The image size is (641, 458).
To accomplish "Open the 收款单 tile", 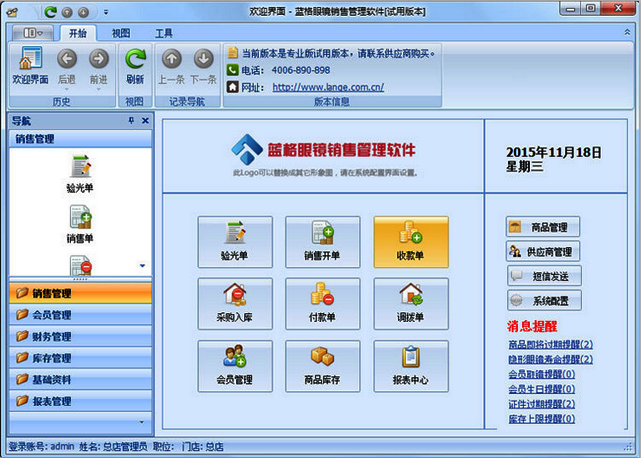I will pyautogui.click(x=411, y=242).
